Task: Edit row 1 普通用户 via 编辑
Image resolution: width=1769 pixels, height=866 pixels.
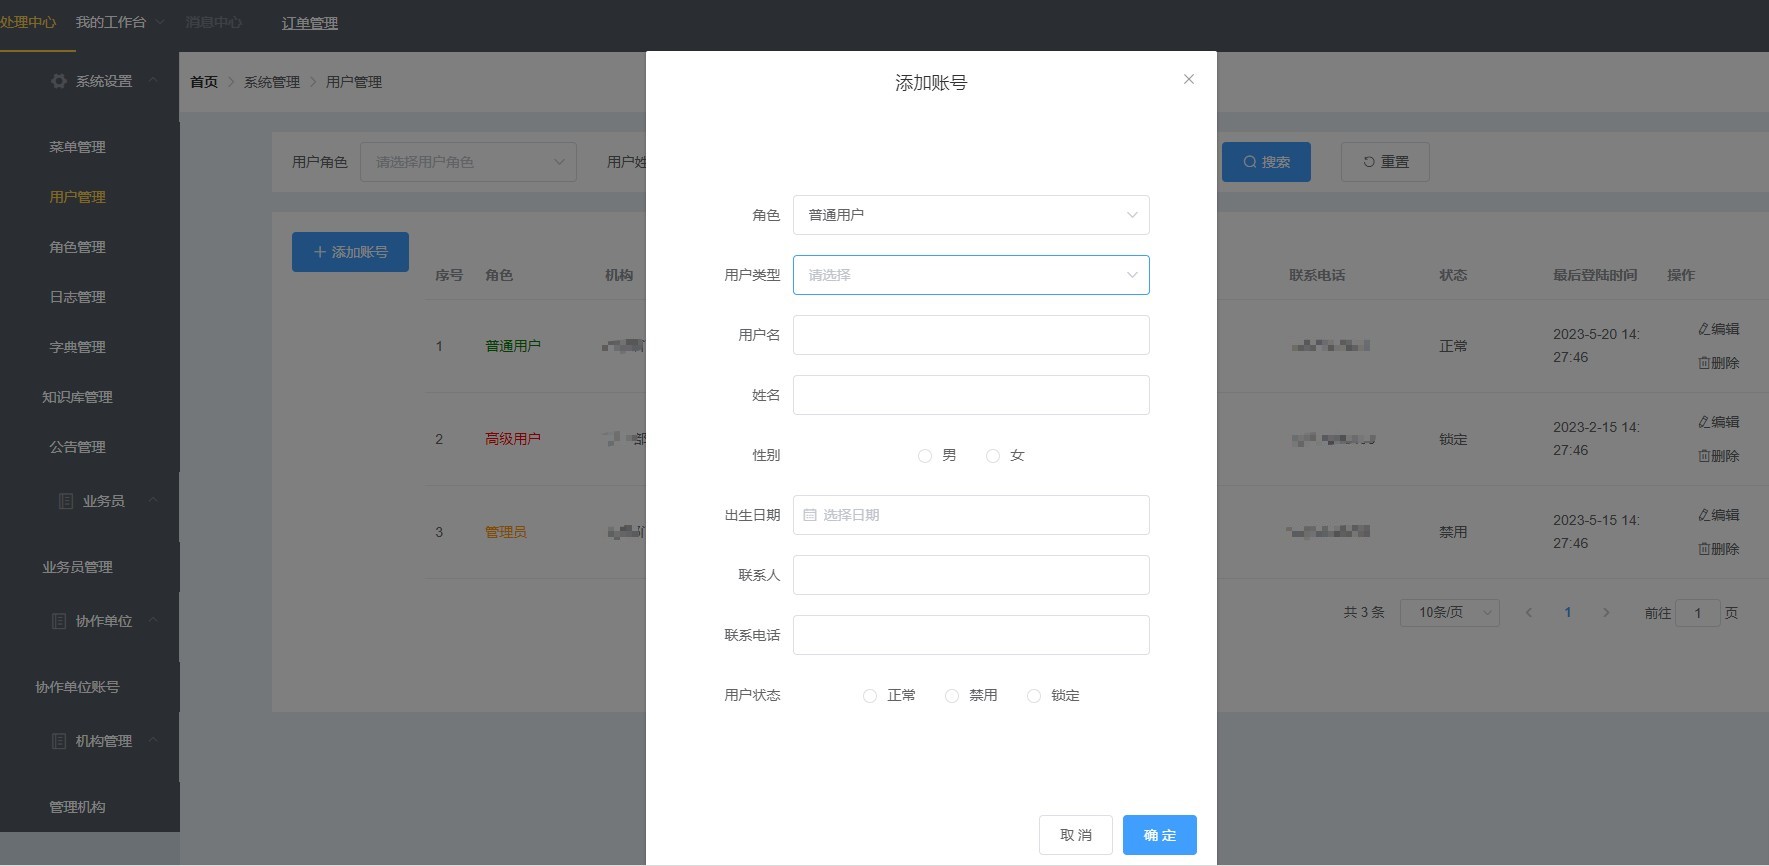Action: [x=1719, y=329]
